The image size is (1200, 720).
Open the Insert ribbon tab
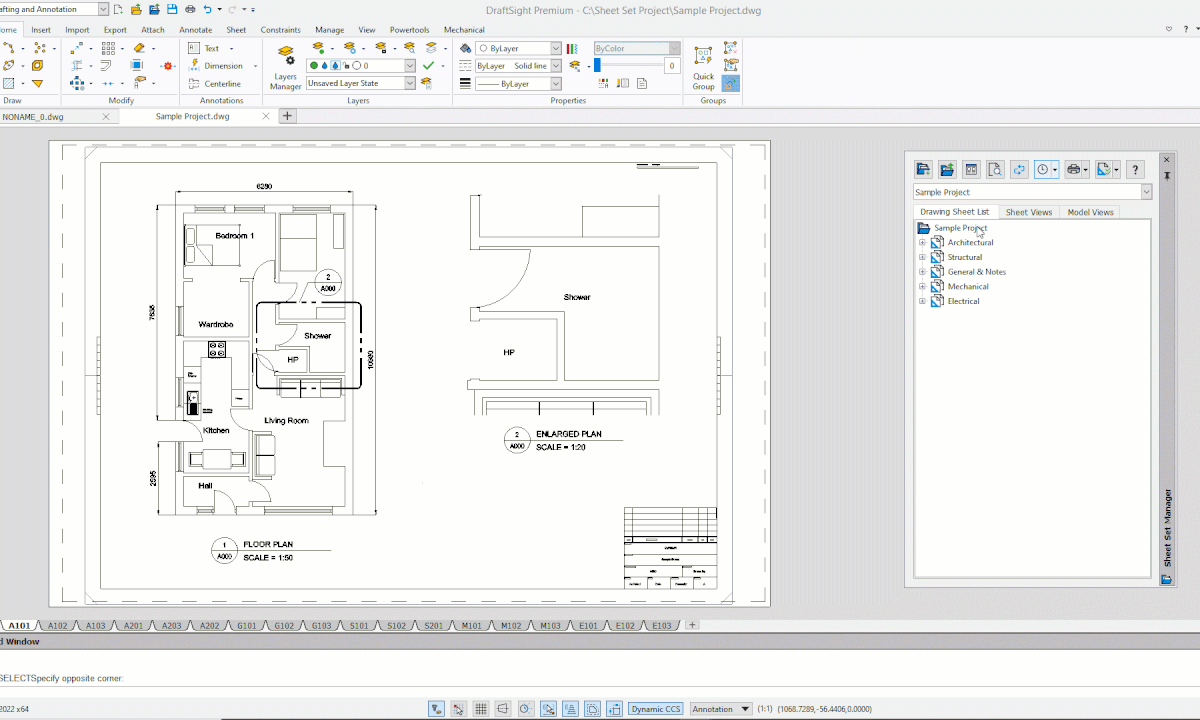pos(41,30)
